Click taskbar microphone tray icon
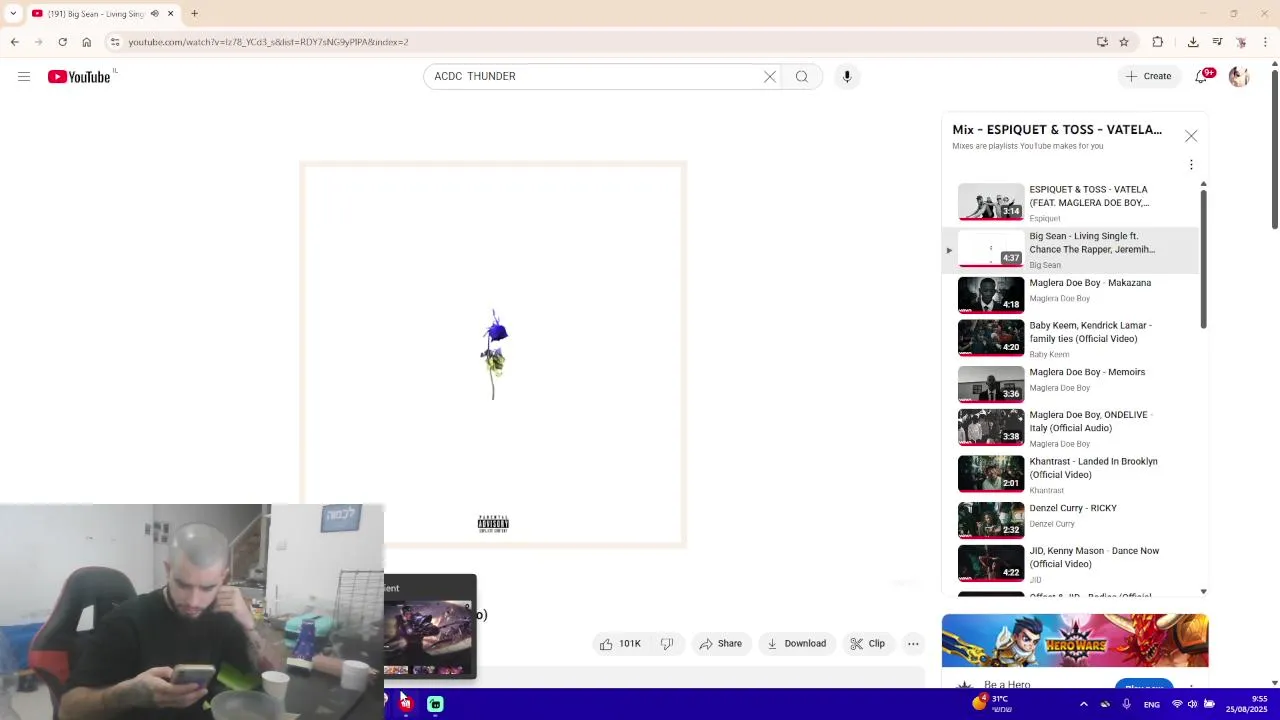The height and width of the screenshot is (720, 1280). (x=1126, y=704)
